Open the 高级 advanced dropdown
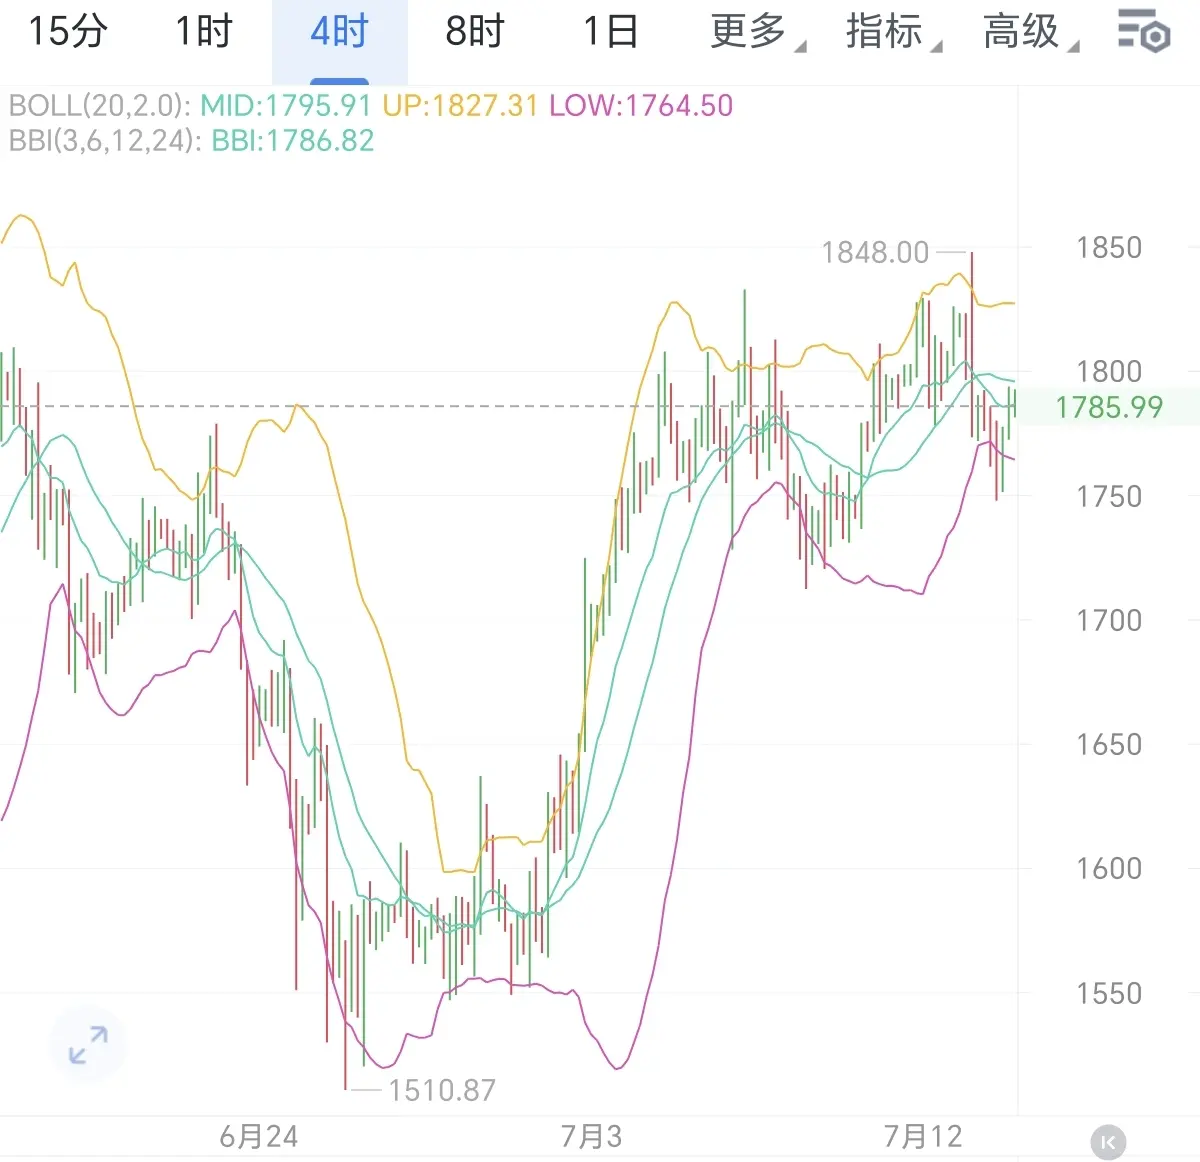This screenshot has width=1200, height=1162. pos(1030,32)
